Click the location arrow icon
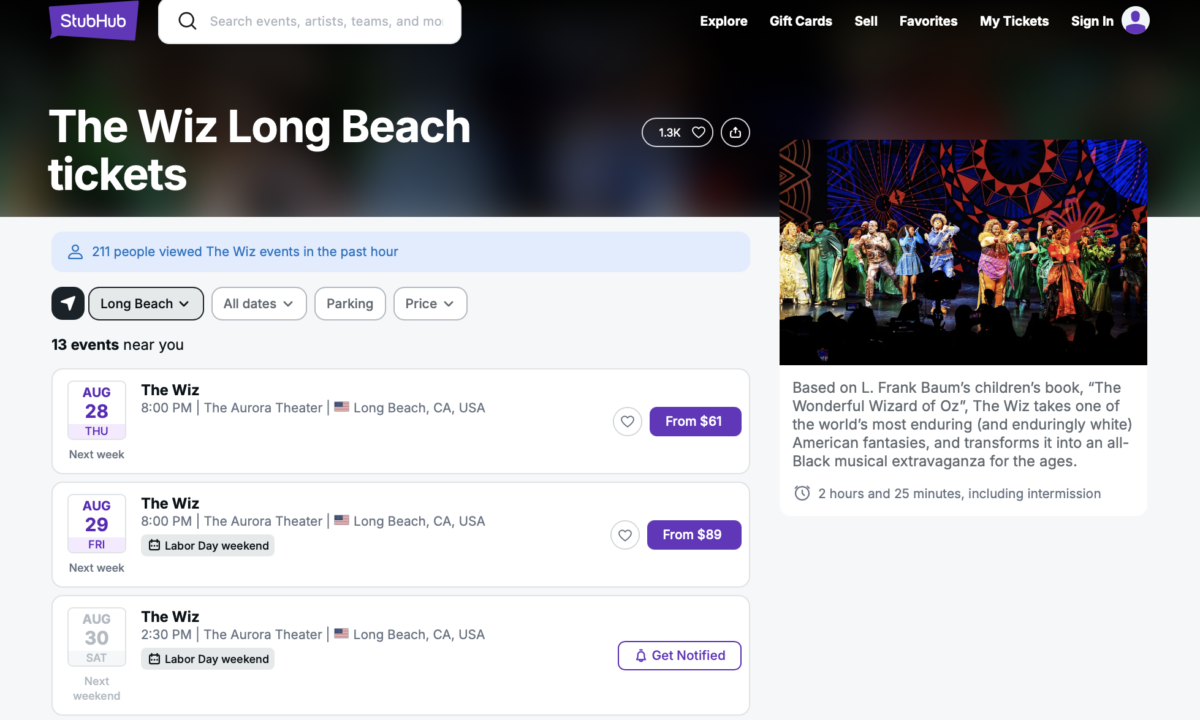The image size is (1200, 720). click(68, 304)
